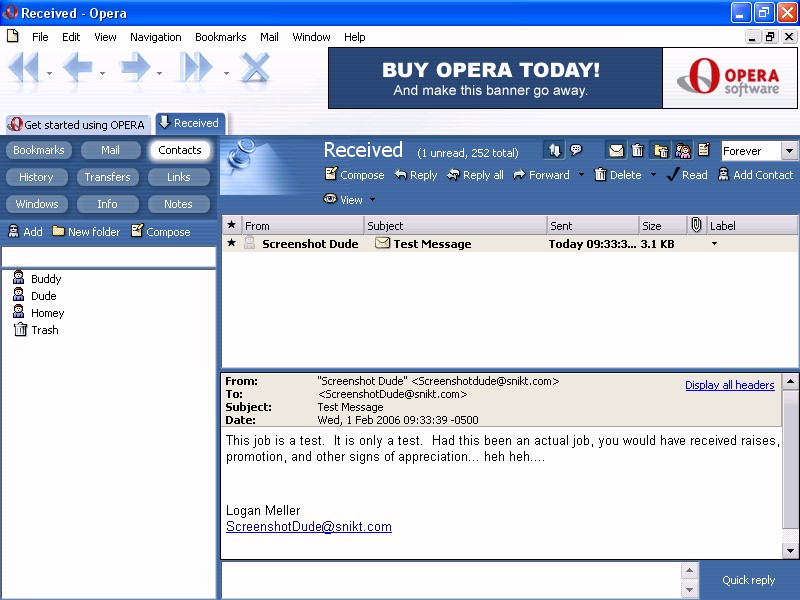Viewport: 800px width, 600px height.
Task: Open the Mail menu in menu bar
Action: click(x=269, y=37)
